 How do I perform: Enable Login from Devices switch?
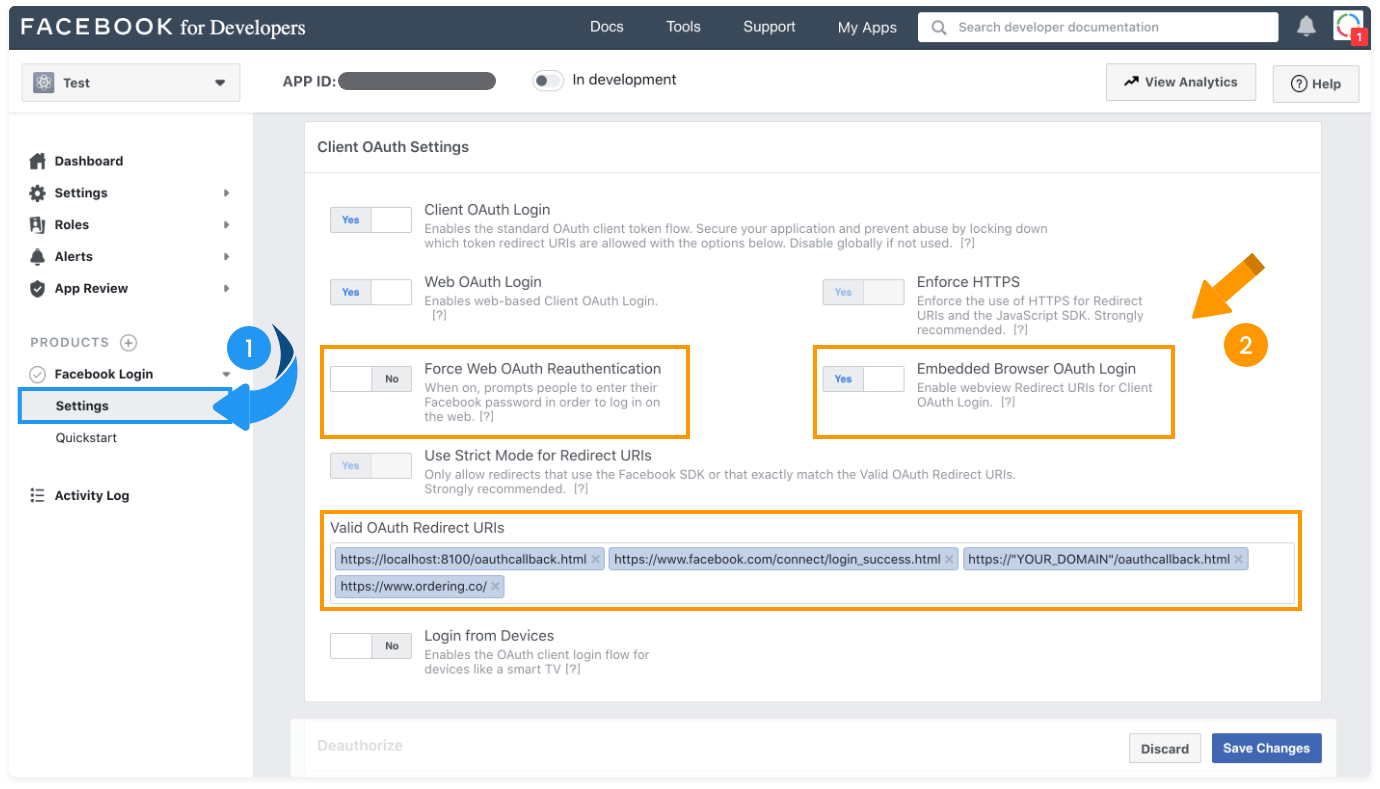click(371, 646)
